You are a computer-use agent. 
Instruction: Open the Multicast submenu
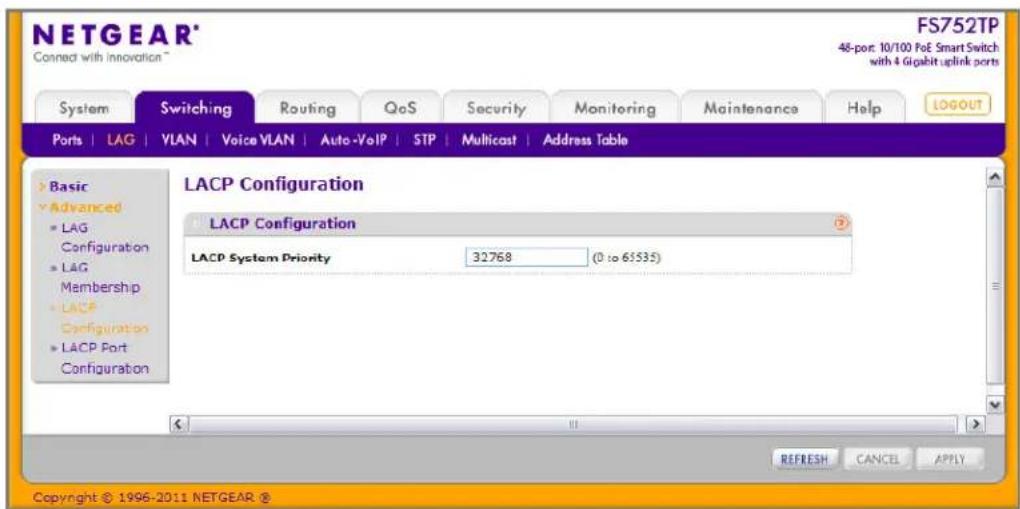tap(489, 140)
